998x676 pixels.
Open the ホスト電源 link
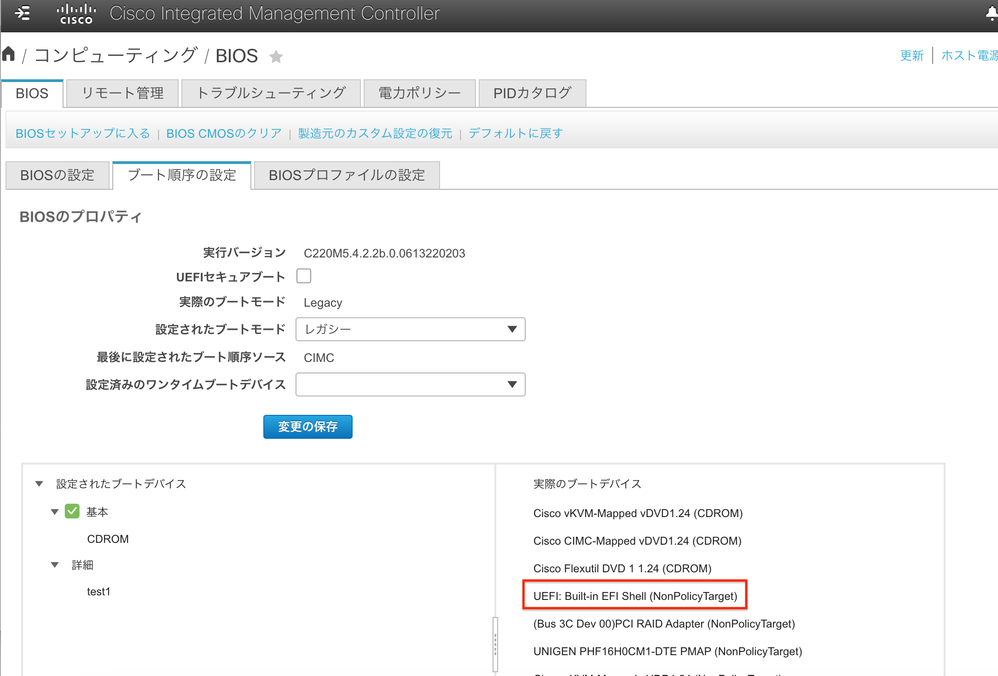coord(969,55)
